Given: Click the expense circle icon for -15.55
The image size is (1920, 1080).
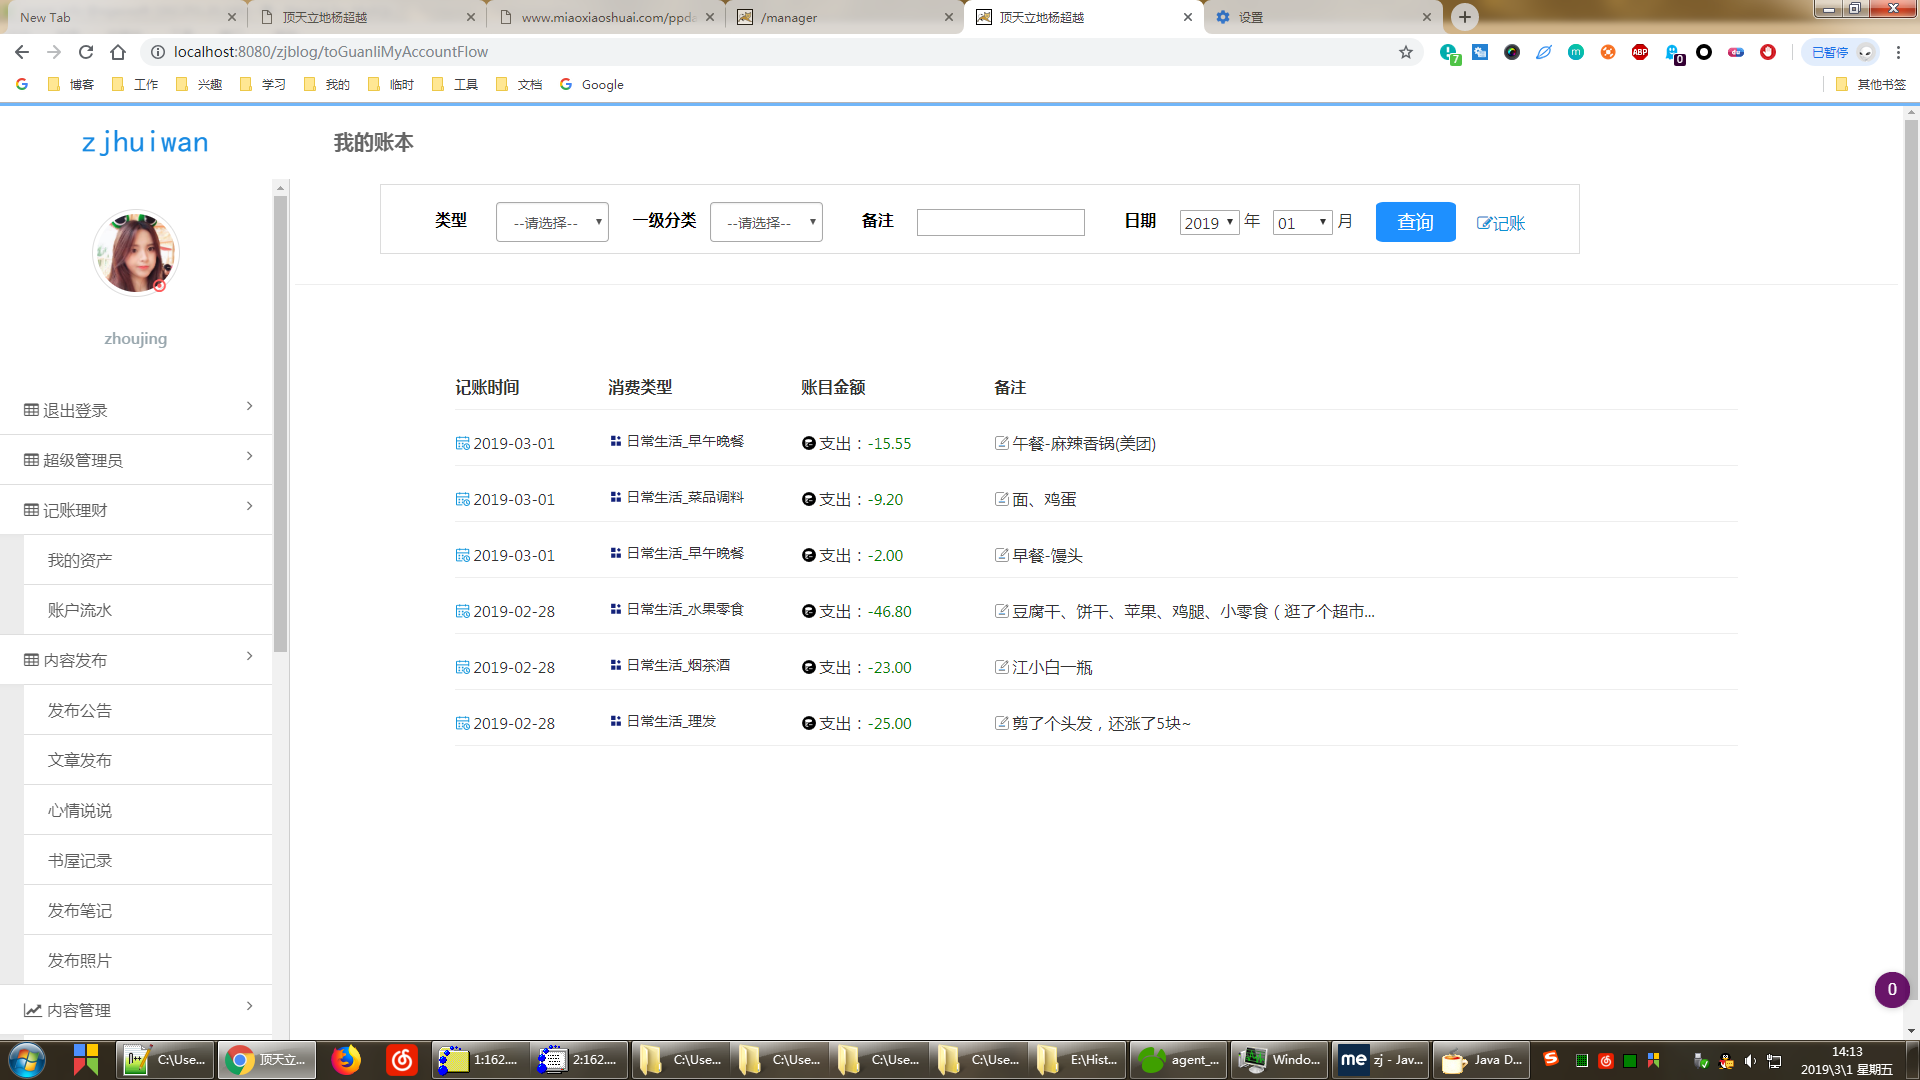Looking at the screenshot, I should click(809, 443).
